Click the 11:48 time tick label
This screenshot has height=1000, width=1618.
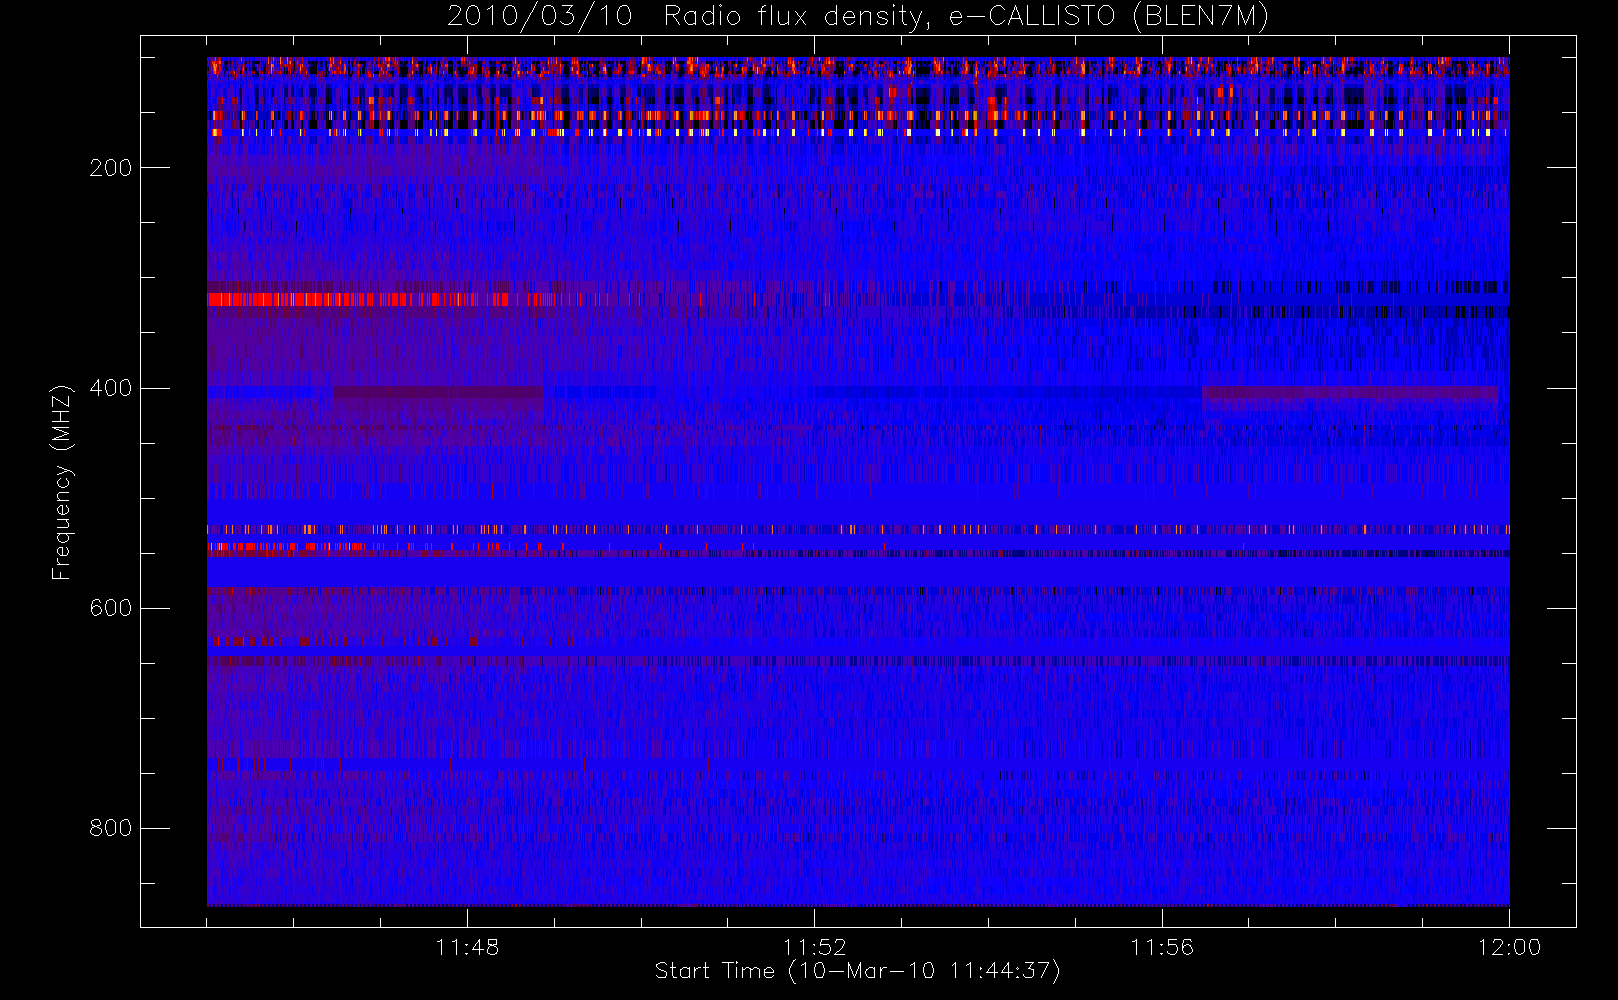[467, 947]
